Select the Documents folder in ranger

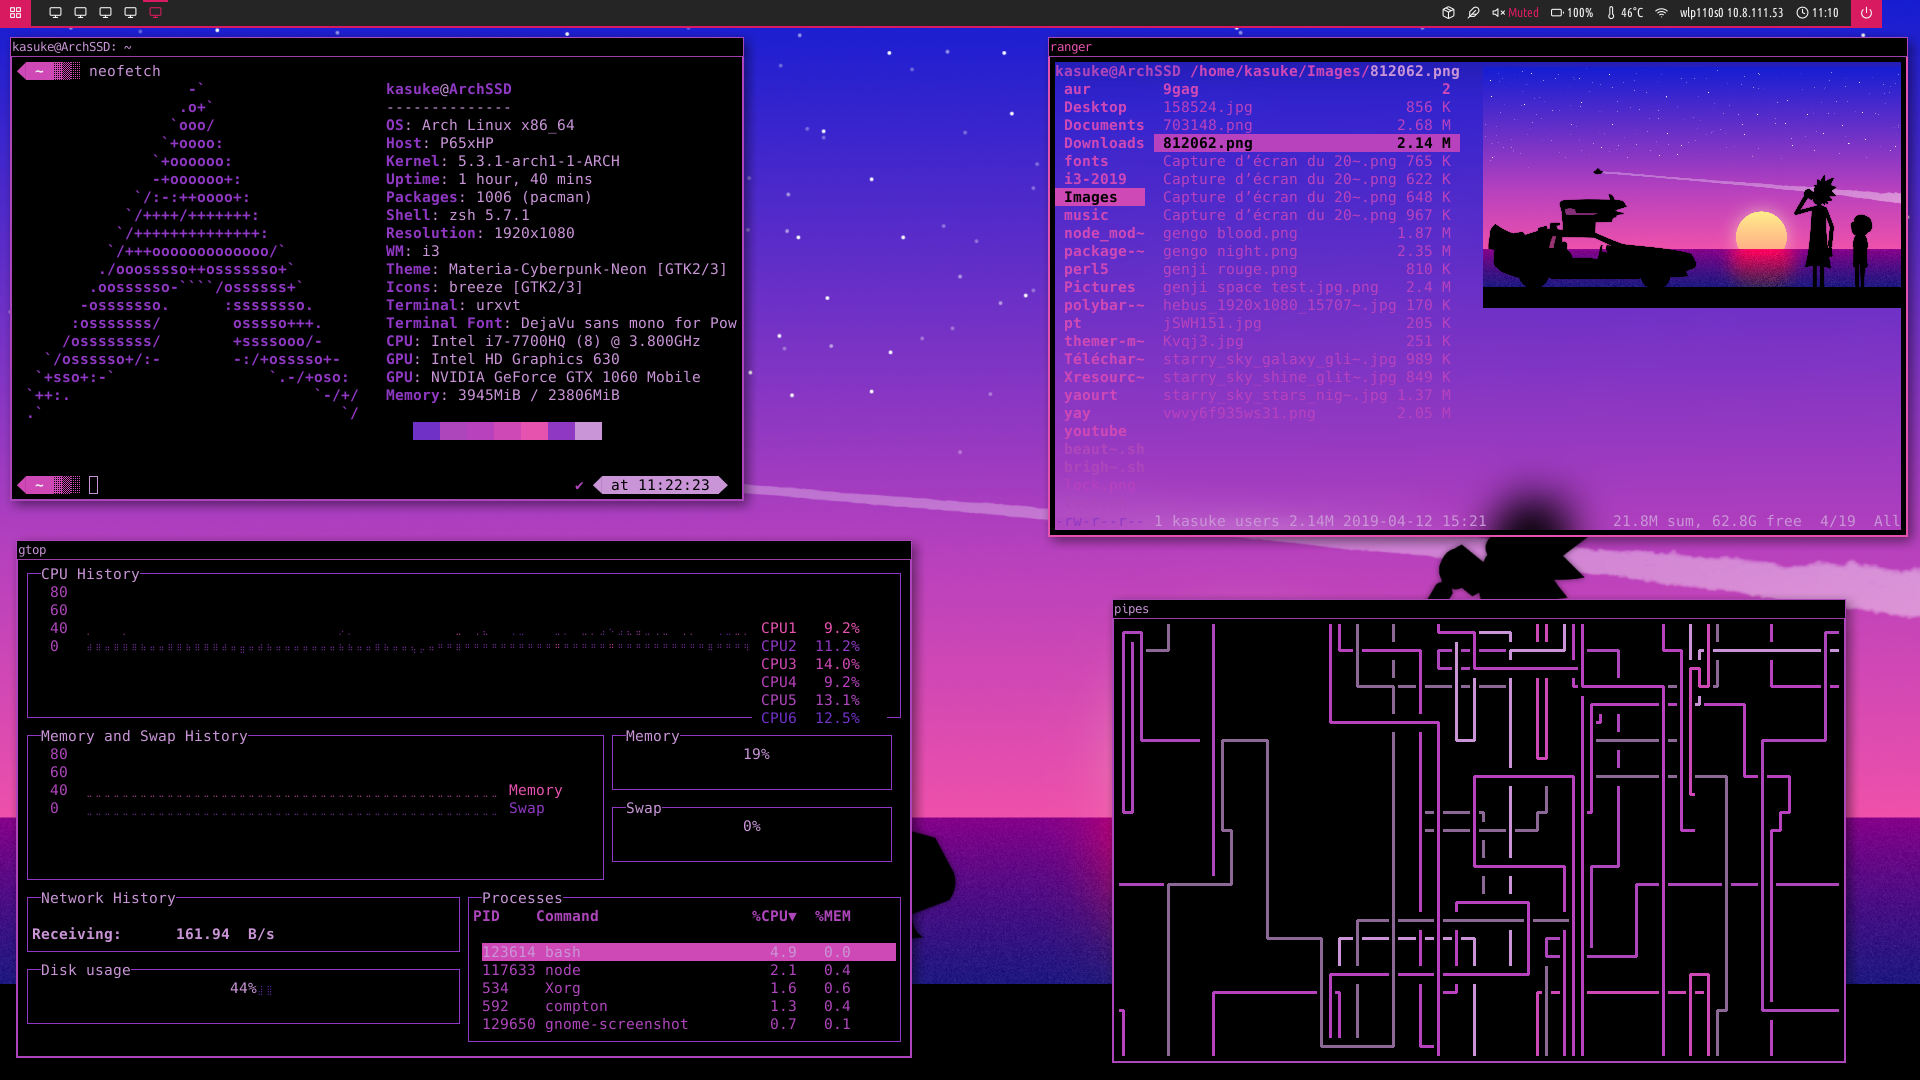point(1104,125)
